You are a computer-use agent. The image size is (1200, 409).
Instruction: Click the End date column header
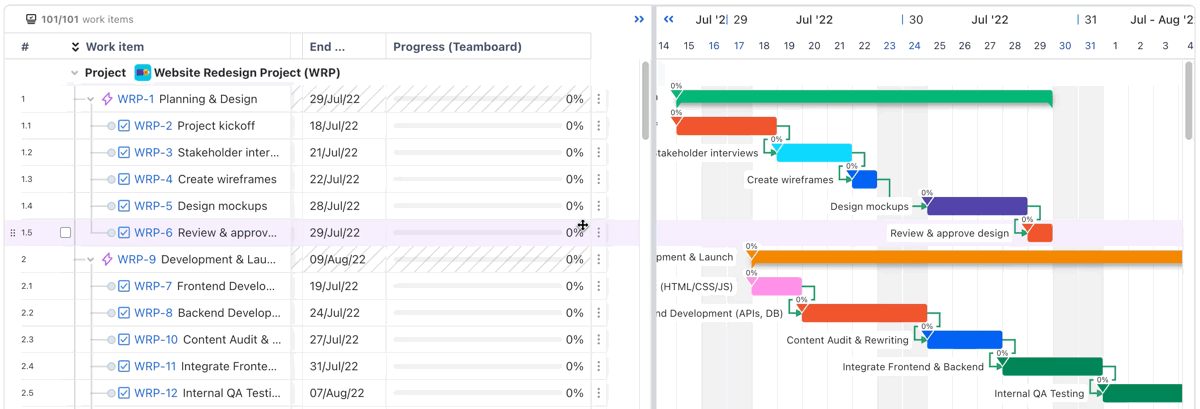point(327,47)
